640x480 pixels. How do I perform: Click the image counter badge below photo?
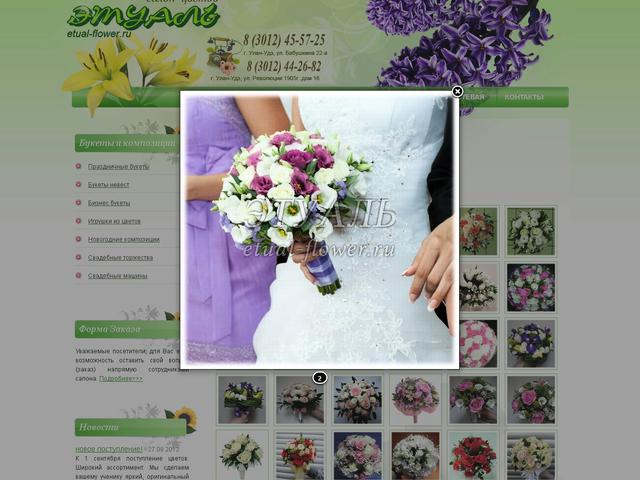319,378
